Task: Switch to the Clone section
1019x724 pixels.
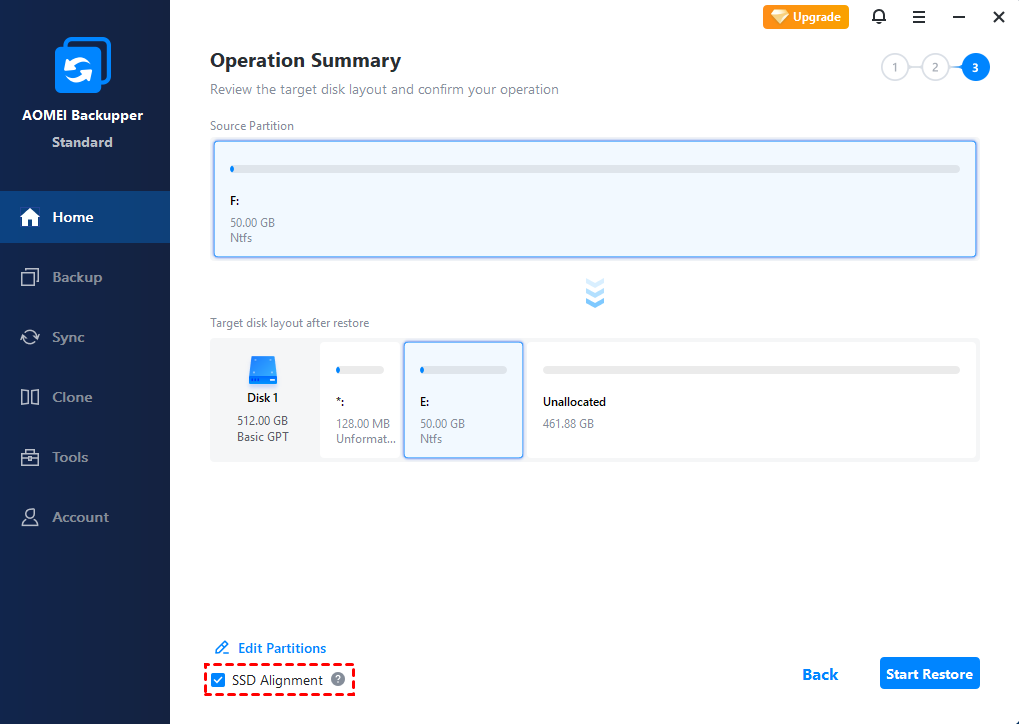Action: tap(72, 397)
